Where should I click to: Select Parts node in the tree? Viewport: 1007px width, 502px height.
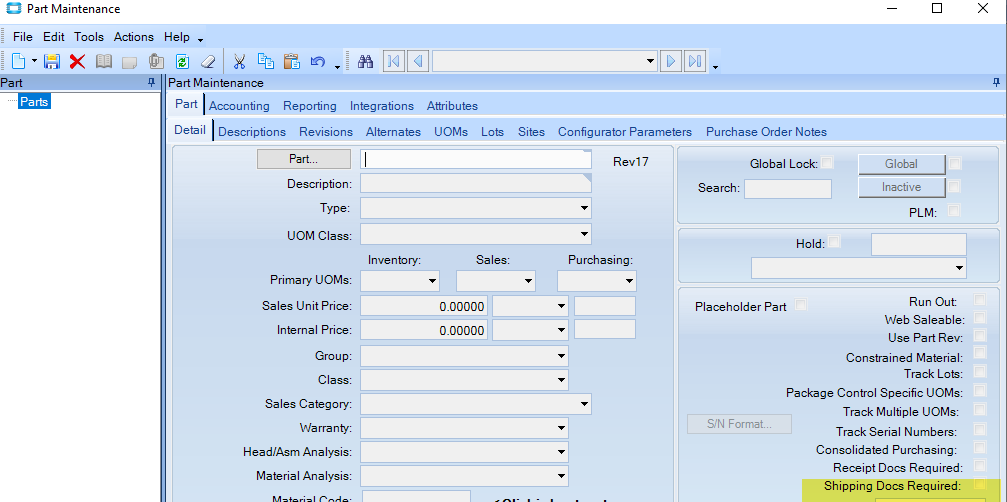[34, 101]
